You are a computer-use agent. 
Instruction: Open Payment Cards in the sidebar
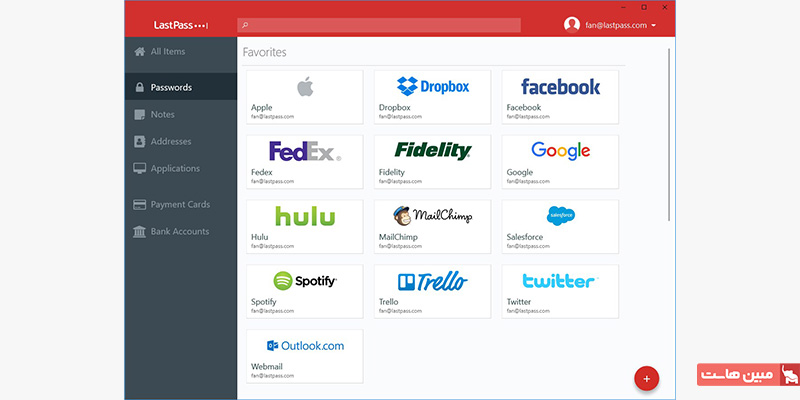coord(181,205)
